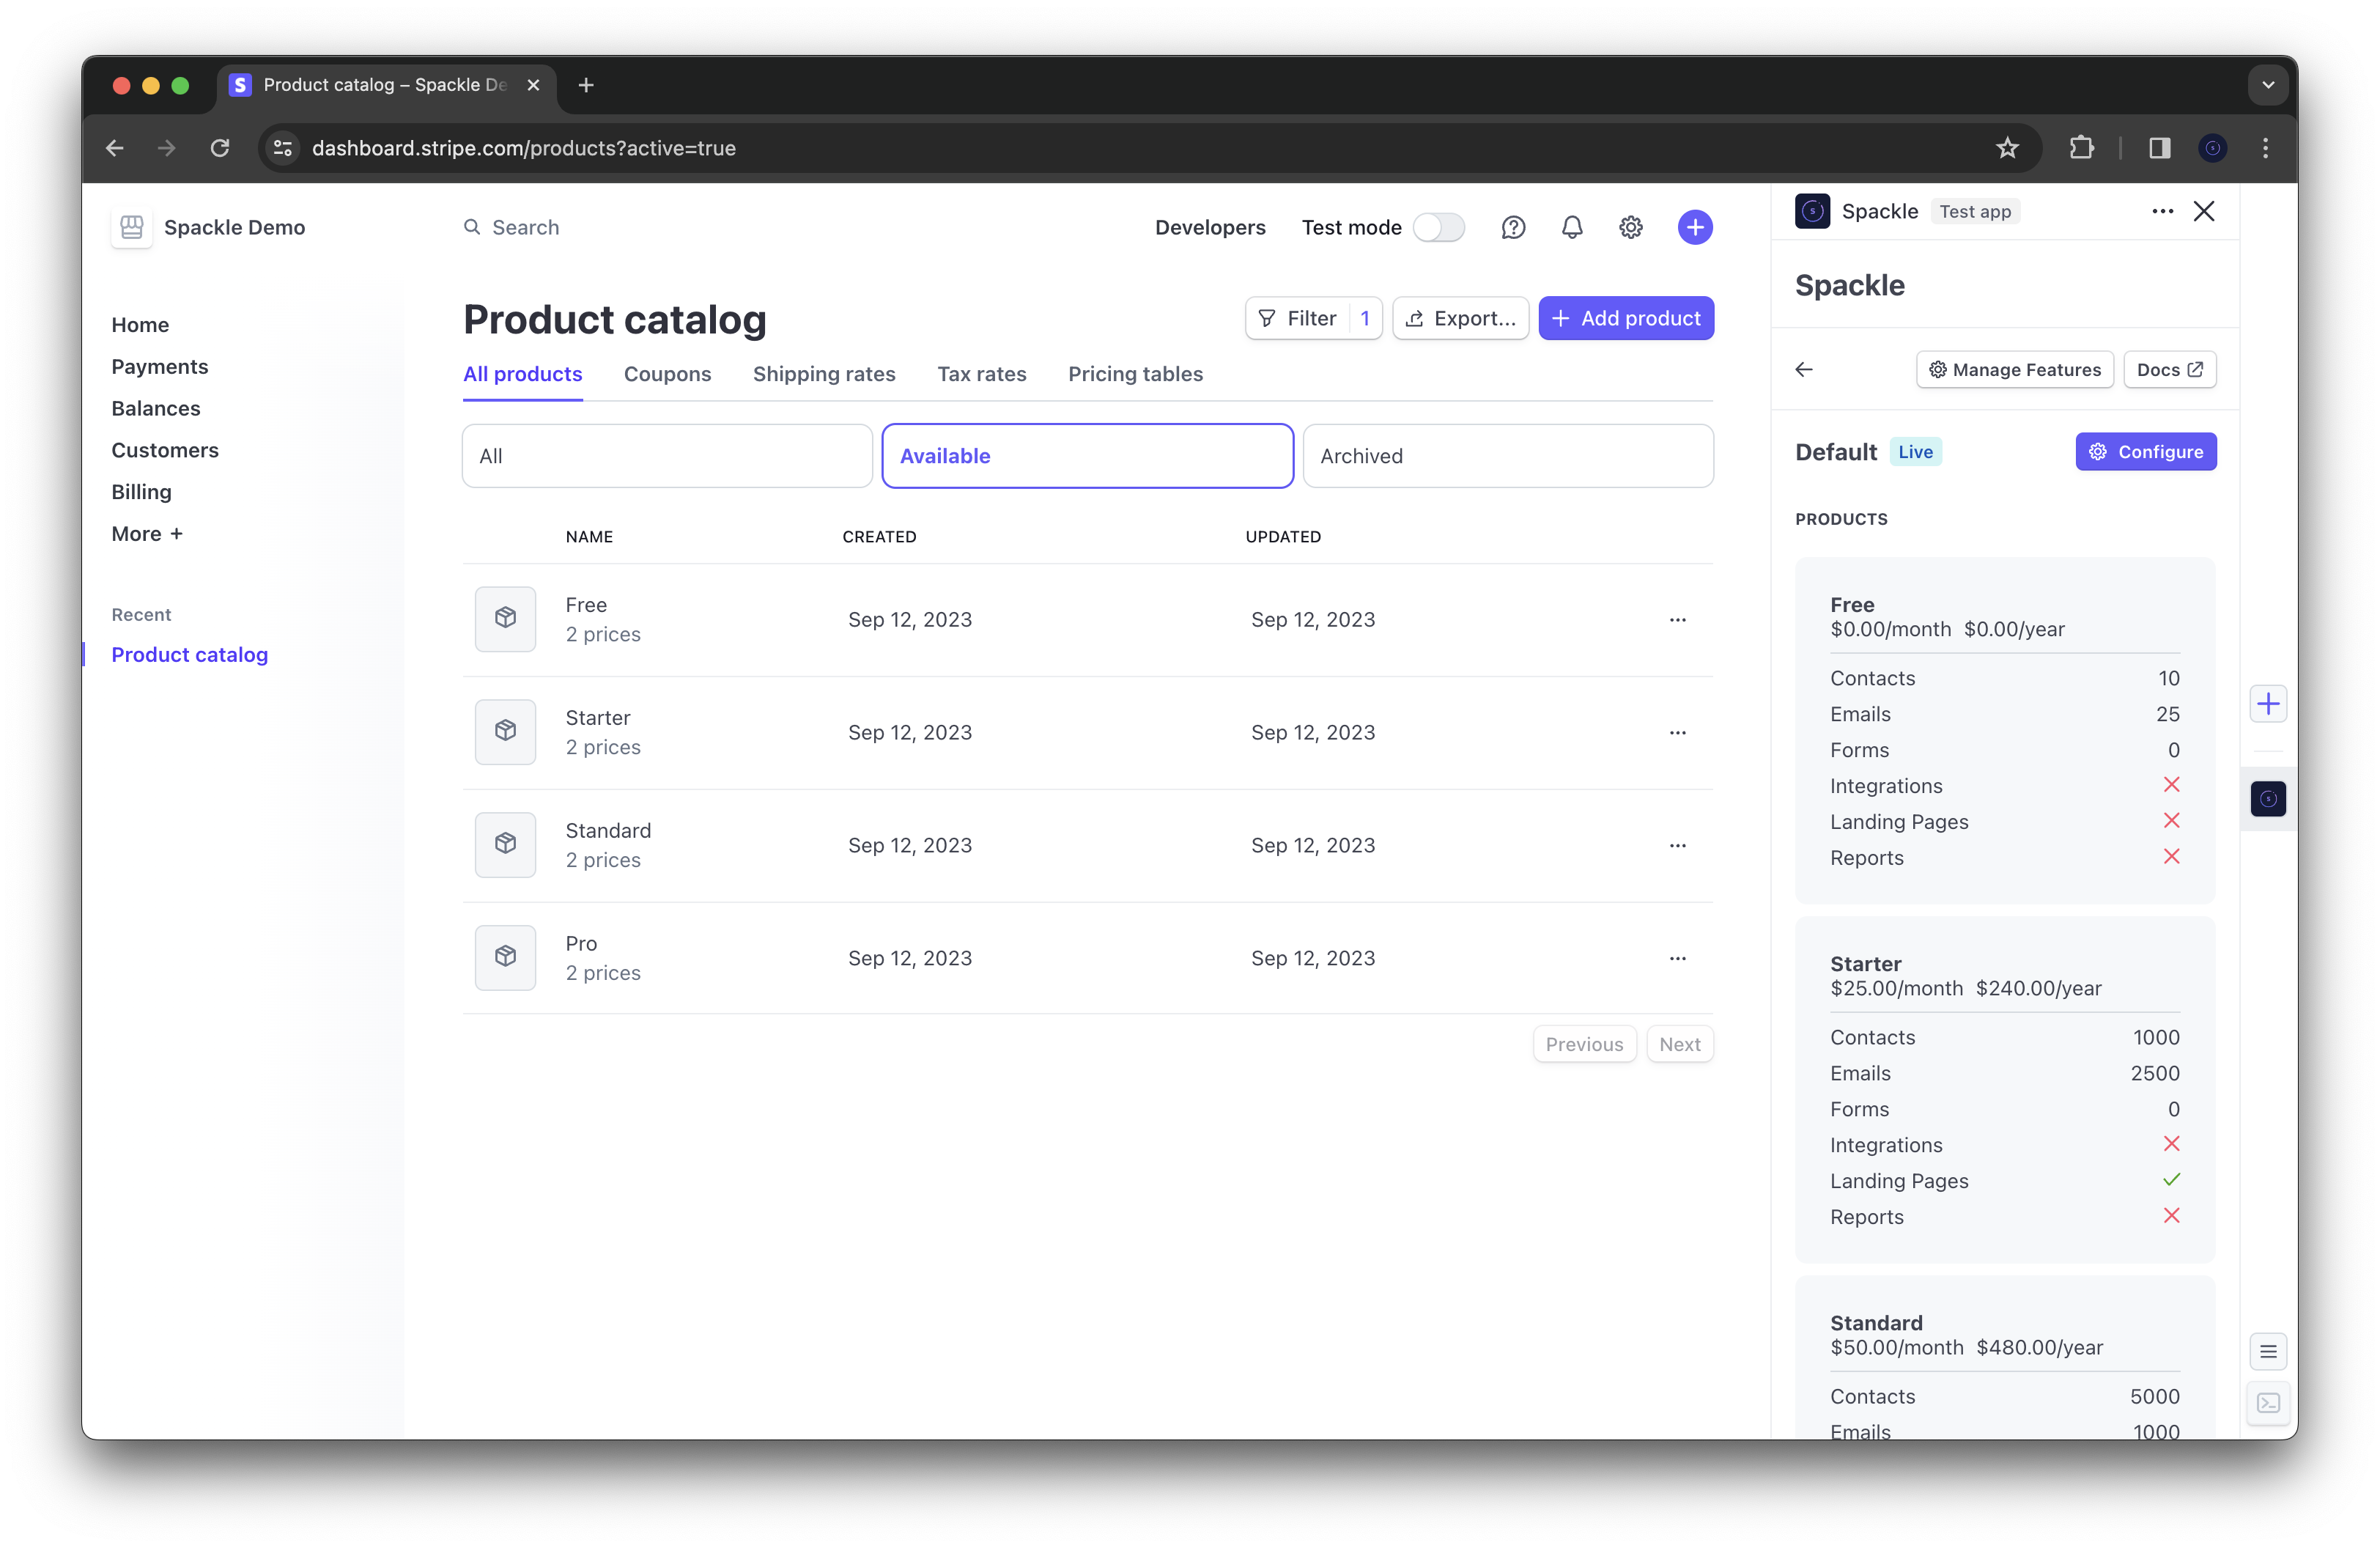Open the Stripe notifications bell
This screenshot has width=2380, height=1548.
1572,227
